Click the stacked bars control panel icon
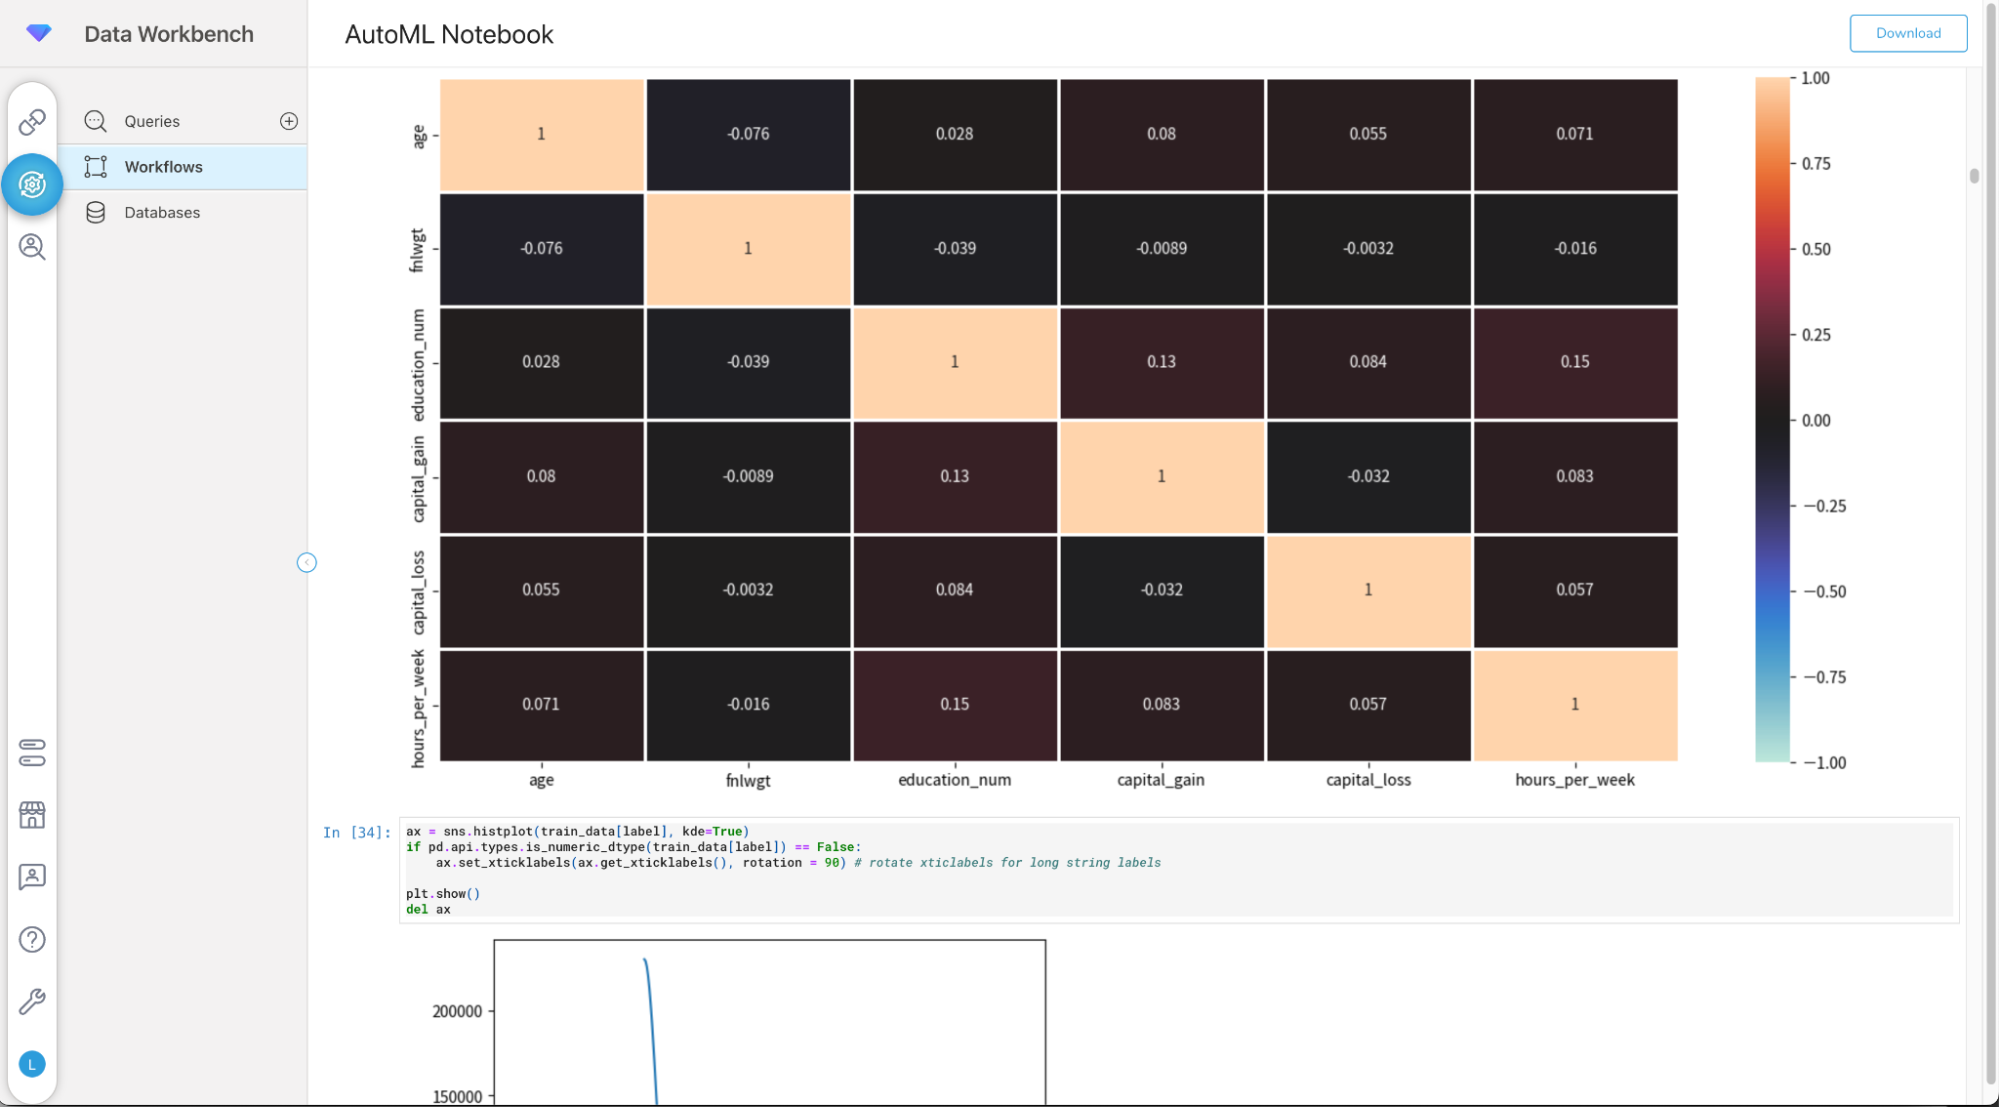This screenshot has width=1999, height=1107. click(32, 753)
